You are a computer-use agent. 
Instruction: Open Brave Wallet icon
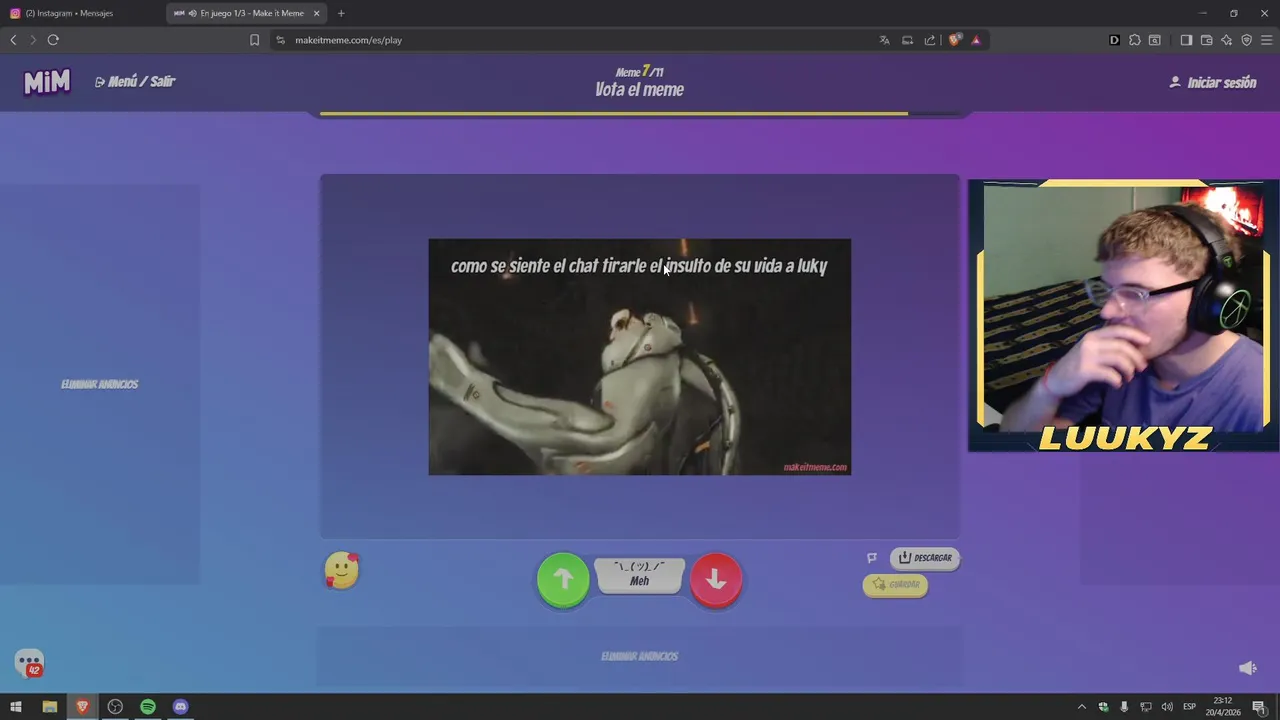[x=1206, y=40]
